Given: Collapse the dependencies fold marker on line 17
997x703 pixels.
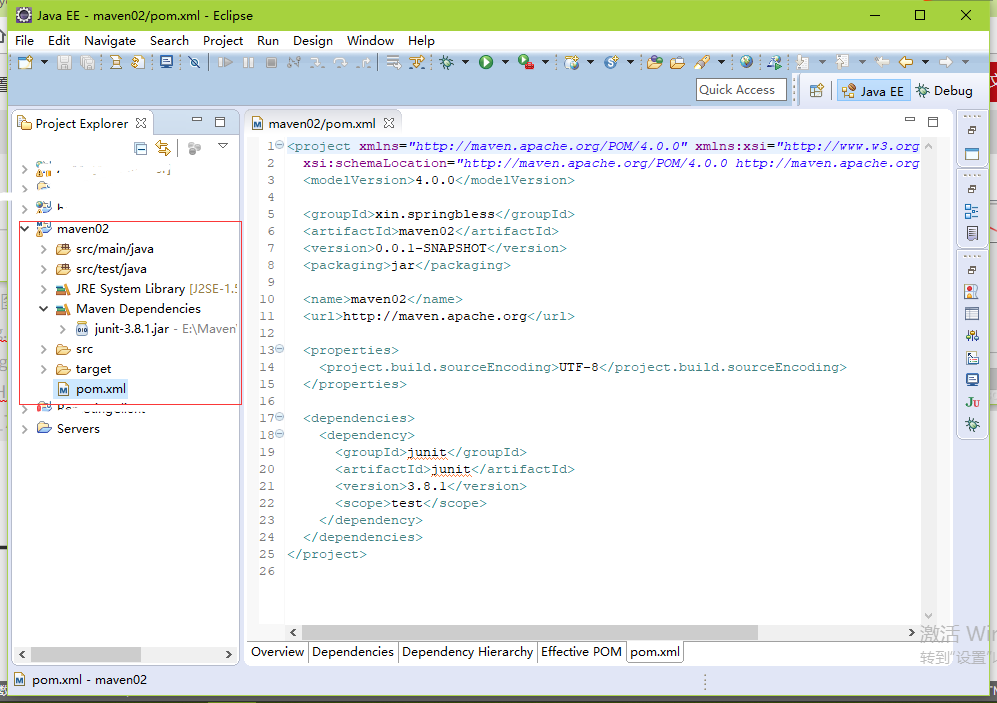Looking at the screenshot, I should 280,417.
